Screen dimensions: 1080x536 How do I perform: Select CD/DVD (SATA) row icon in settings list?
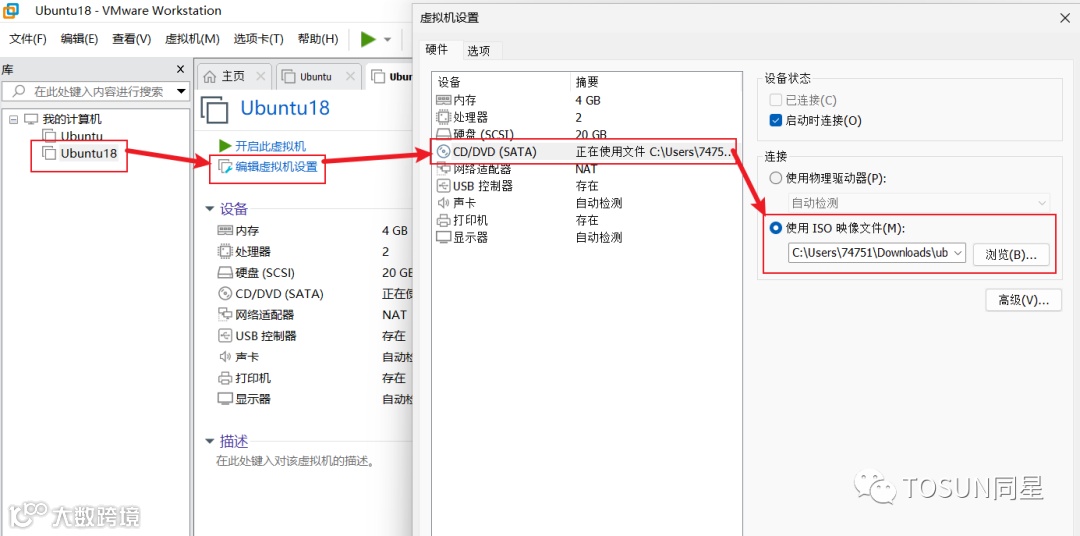[x=443, y=152]
